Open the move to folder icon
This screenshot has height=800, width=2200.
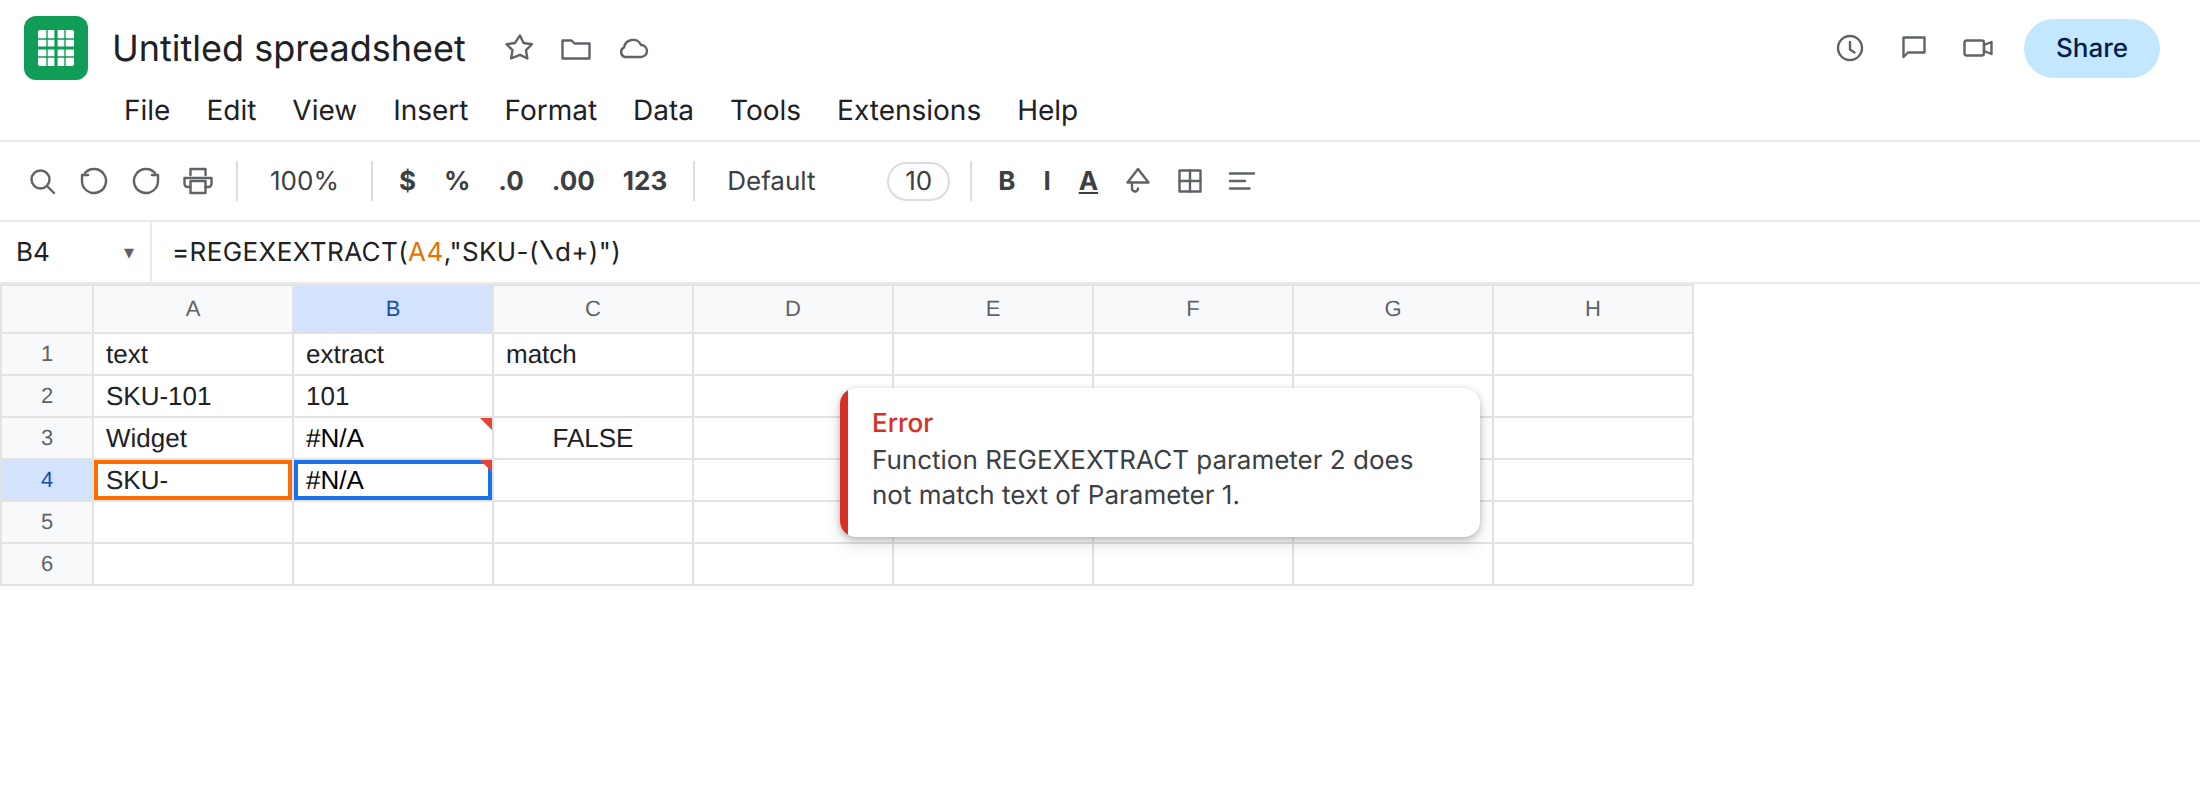(576, 48)
